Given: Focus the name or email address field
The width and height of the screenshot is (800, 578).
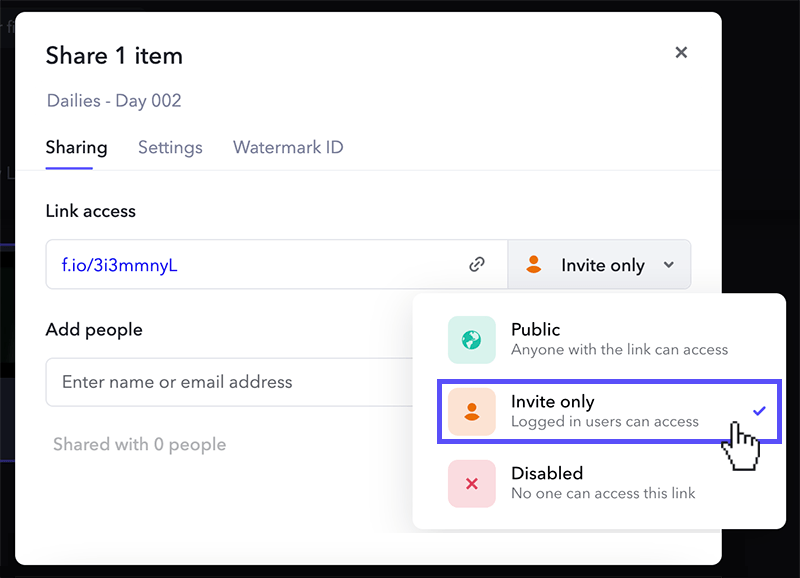Looking at the screenshot, I should 230,382.
